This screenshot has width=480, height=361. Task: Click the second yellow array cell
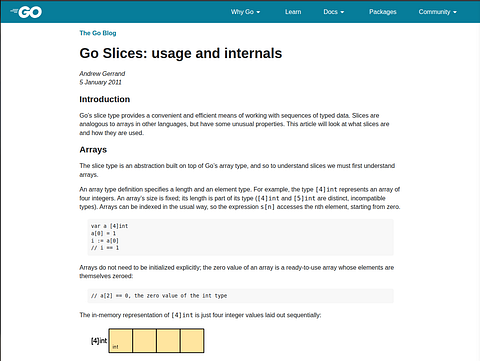pos(144,340)
